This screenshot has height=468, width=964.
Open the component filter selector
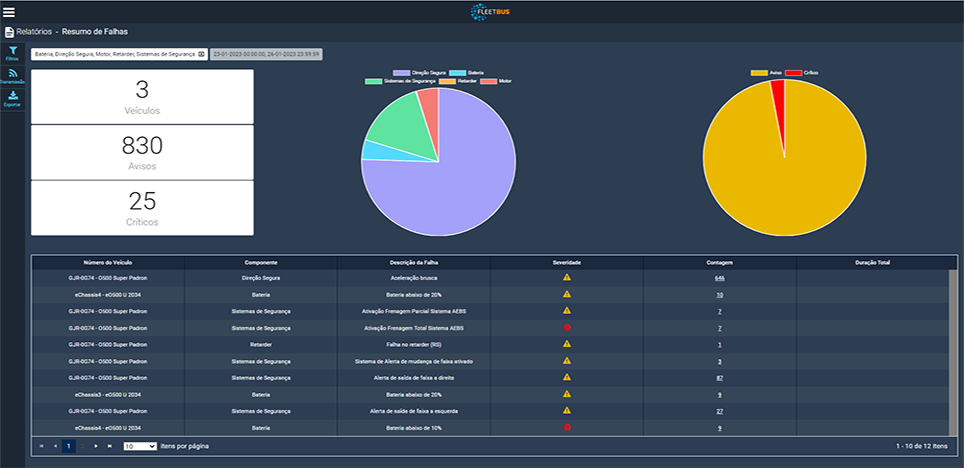click(x=114, y=53)
